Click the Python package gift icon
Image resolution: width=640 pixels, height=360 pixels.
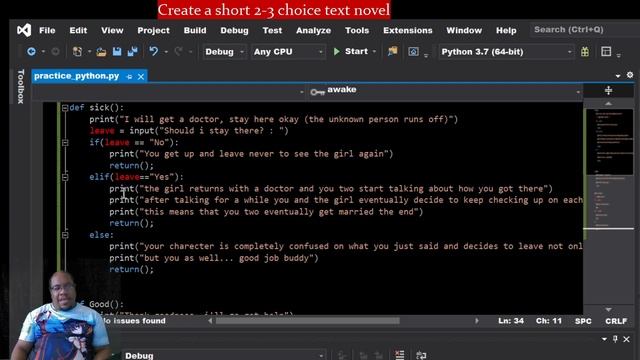(585, 51)
